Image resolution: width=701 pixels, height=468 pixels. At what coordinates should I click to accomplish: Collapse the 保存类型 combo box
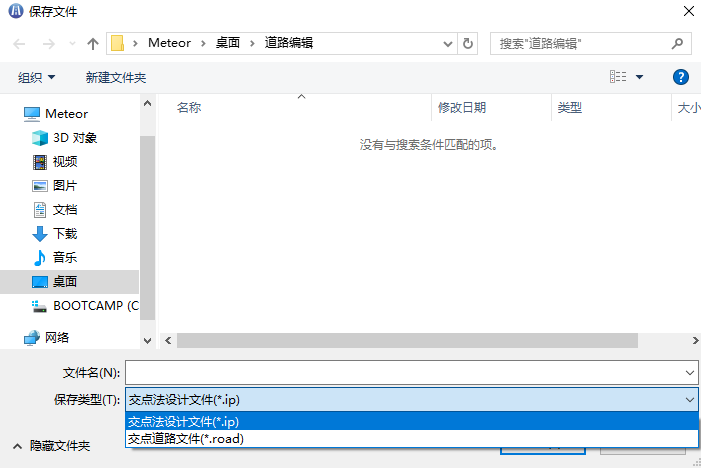(x=690, y=400)
